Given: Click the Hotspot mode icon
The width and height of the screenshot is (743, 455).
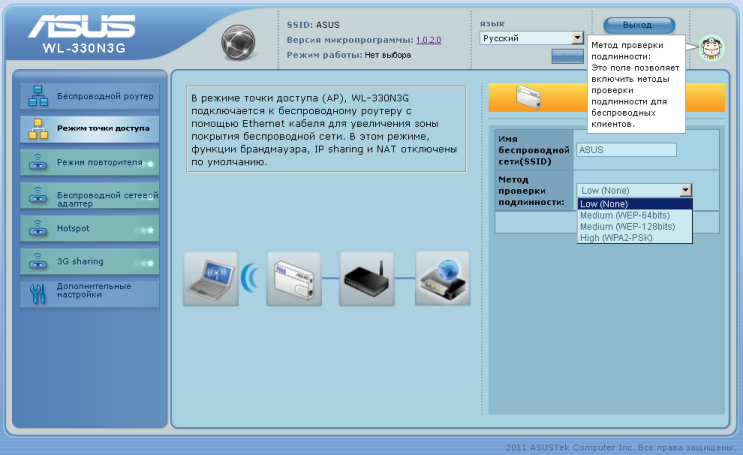Looking at the screenshot, I should (38, 228).
